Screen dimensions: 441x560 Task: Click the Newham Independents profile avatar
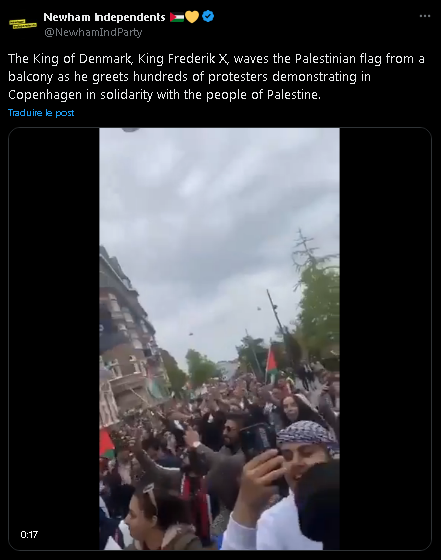pyautogui.click(x=23, y=24)
